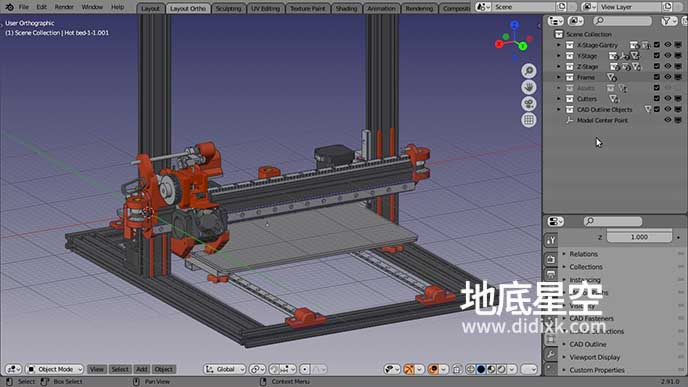Expand CAD Outline Objects collection
The height and width of the screenshot is (387, 688).
click(x=559, y=109)
